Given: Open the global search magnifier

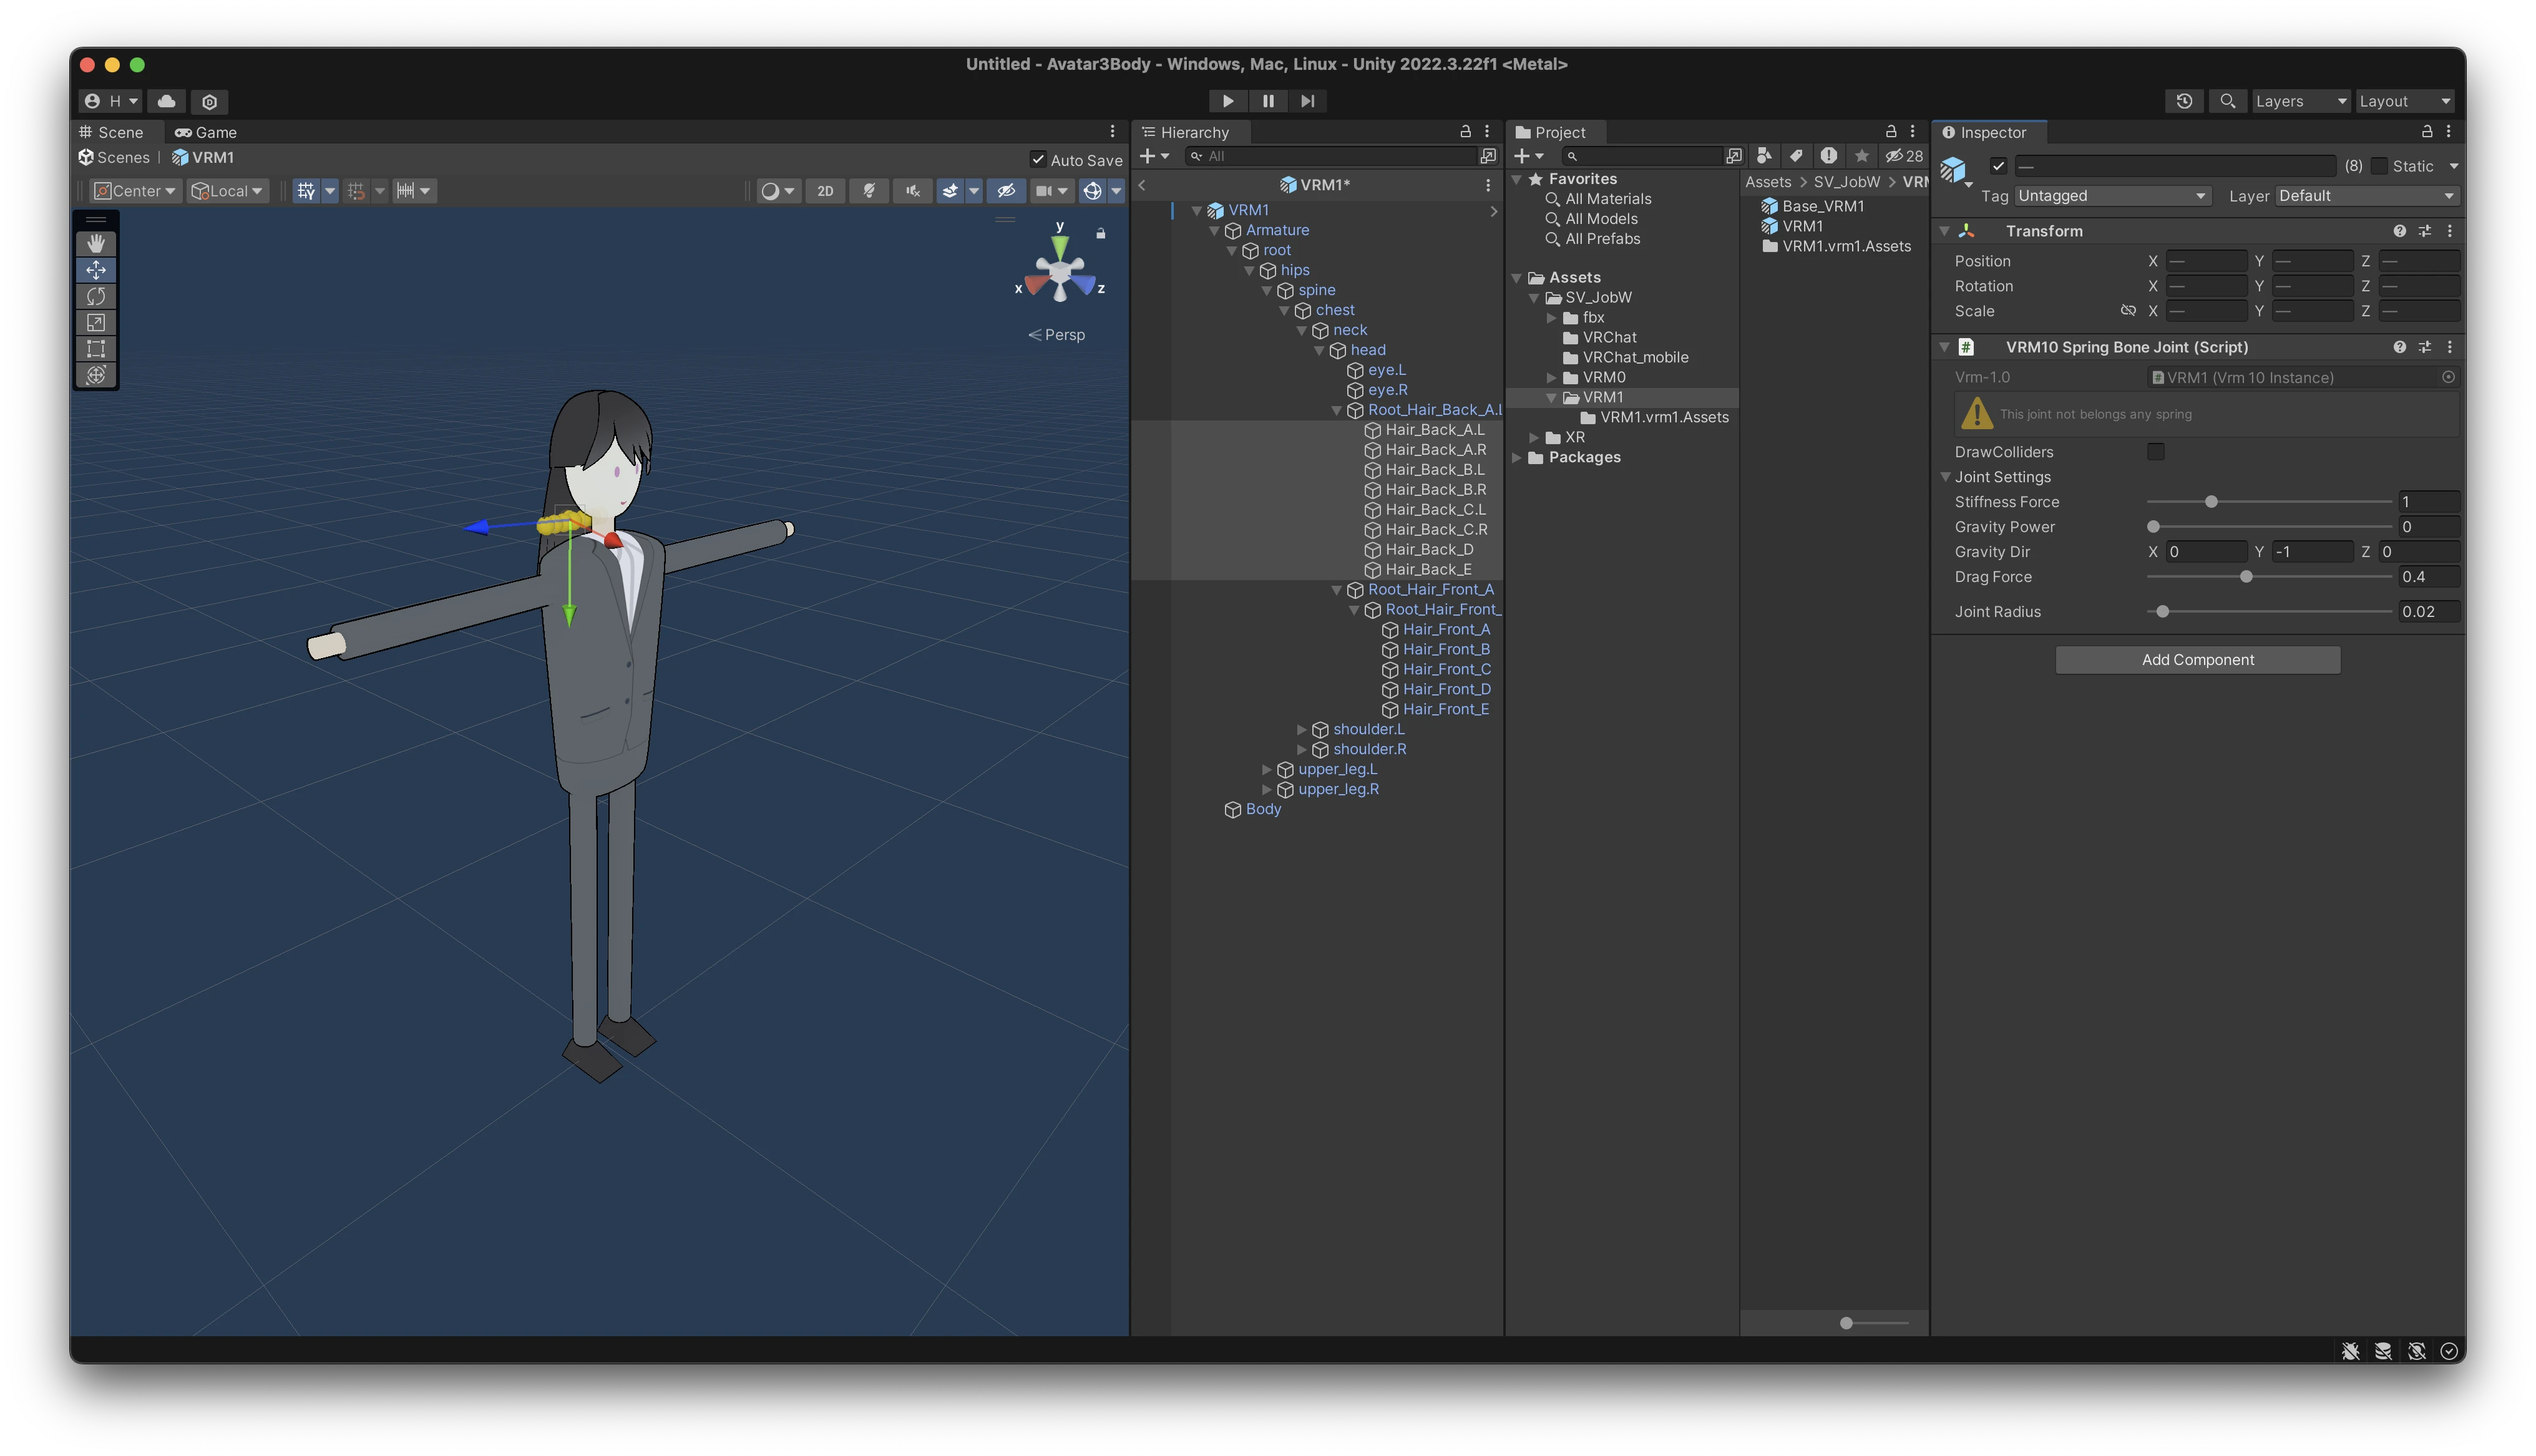Looking at the screenshot, I should click(x=2227, y=101).
